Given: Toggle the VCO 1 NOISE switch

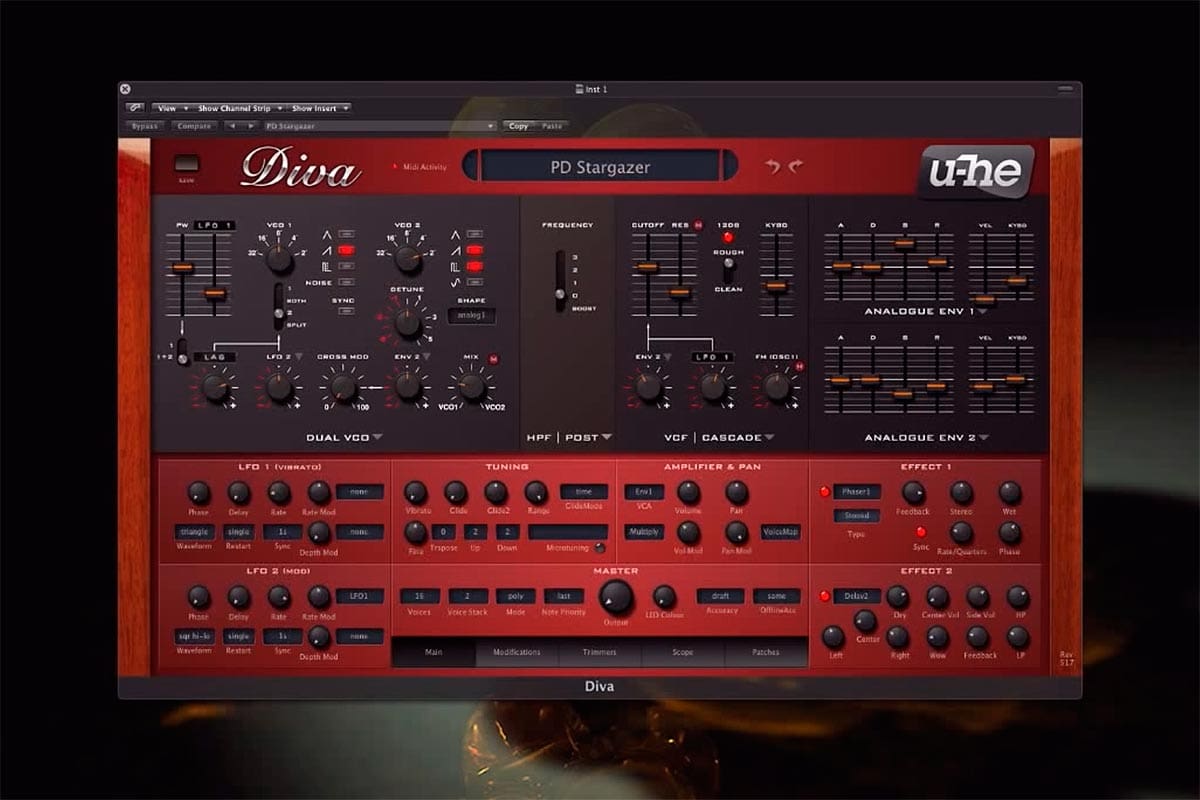Looking at the screenshot, I should [x=347, y=283].
